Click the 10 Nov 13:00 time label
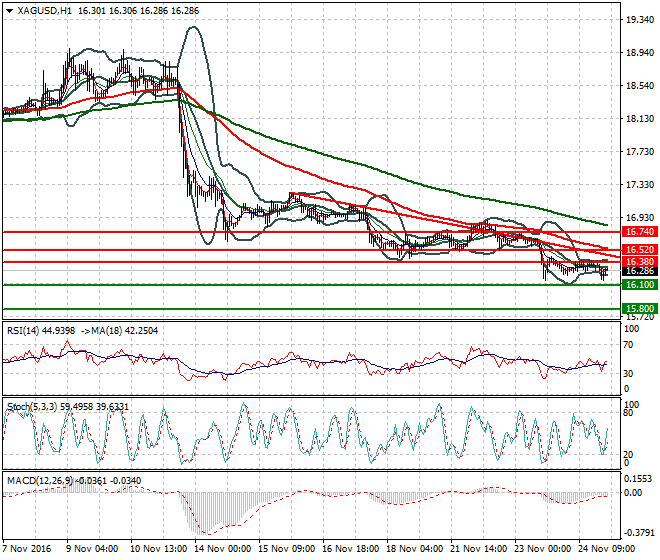The image size is (660, 560). 158,549
